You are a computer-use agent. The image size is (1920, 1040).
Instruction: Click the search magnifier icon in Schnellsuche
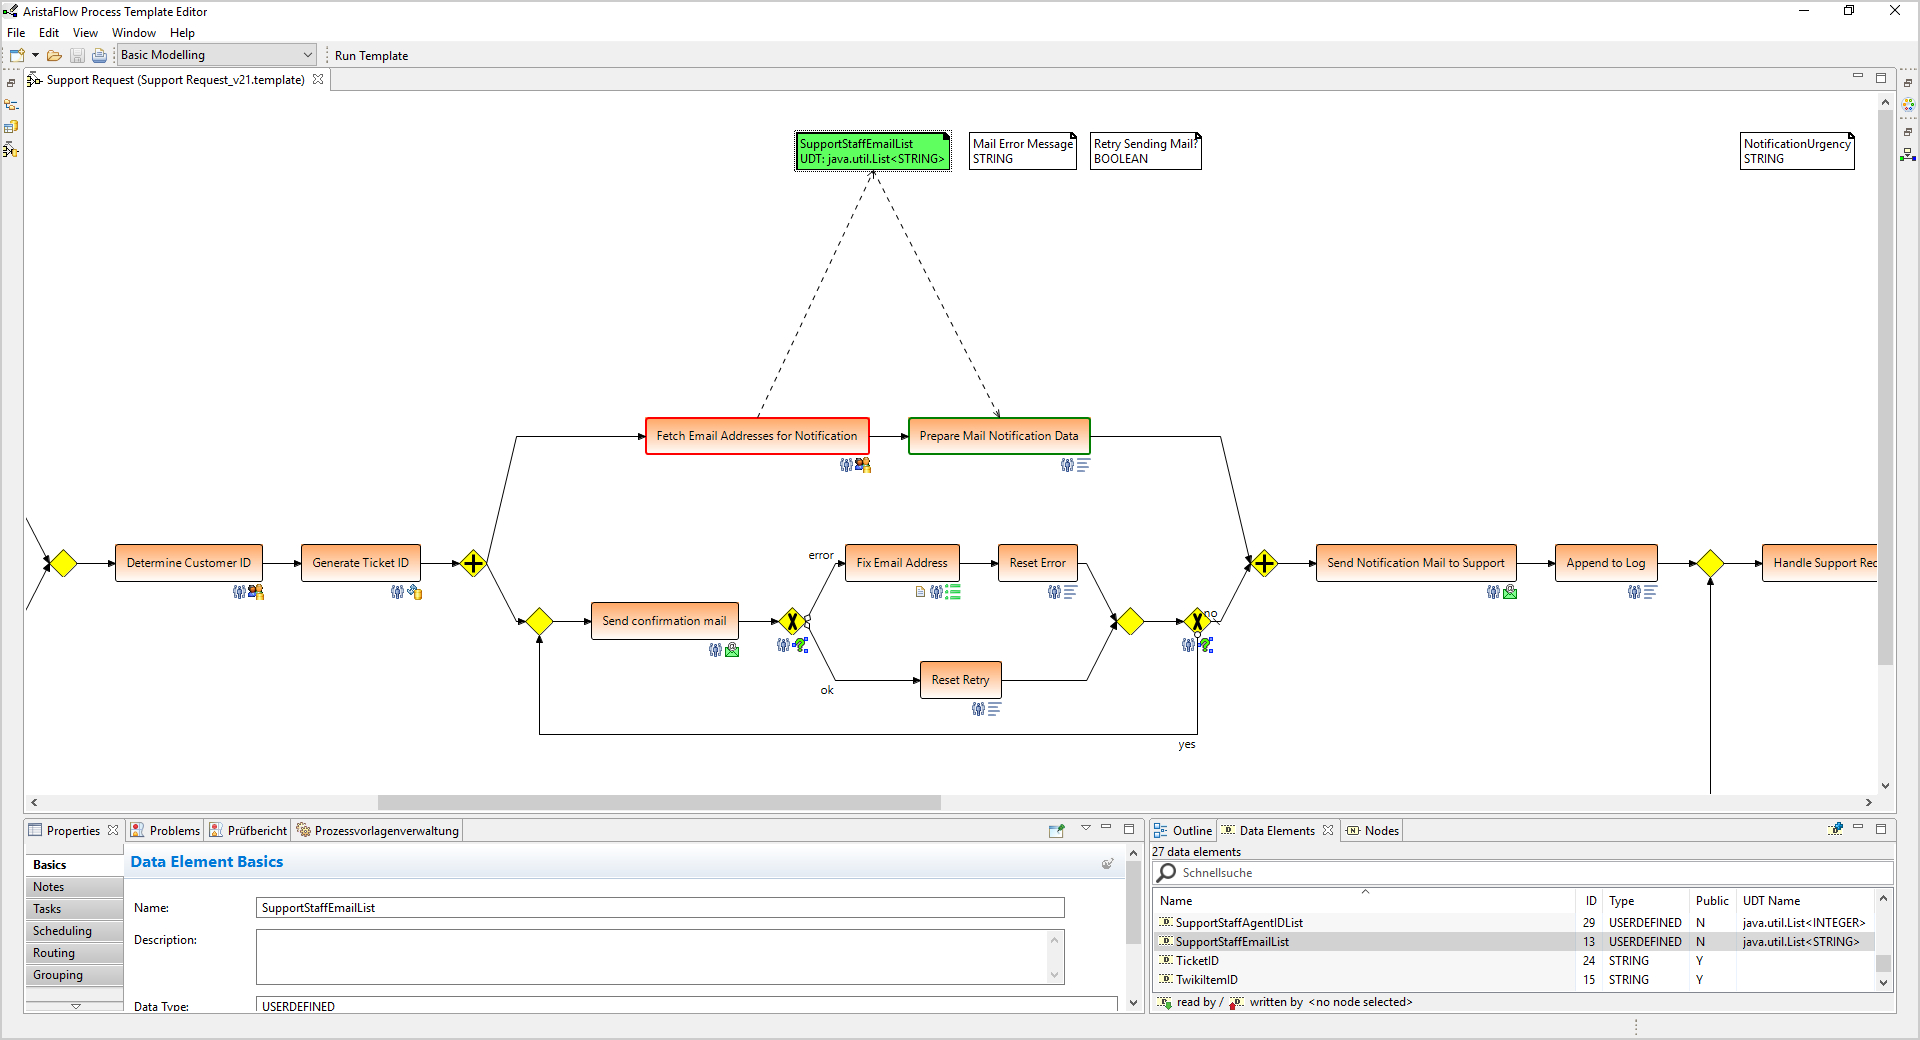click(x=1167, y=873)
